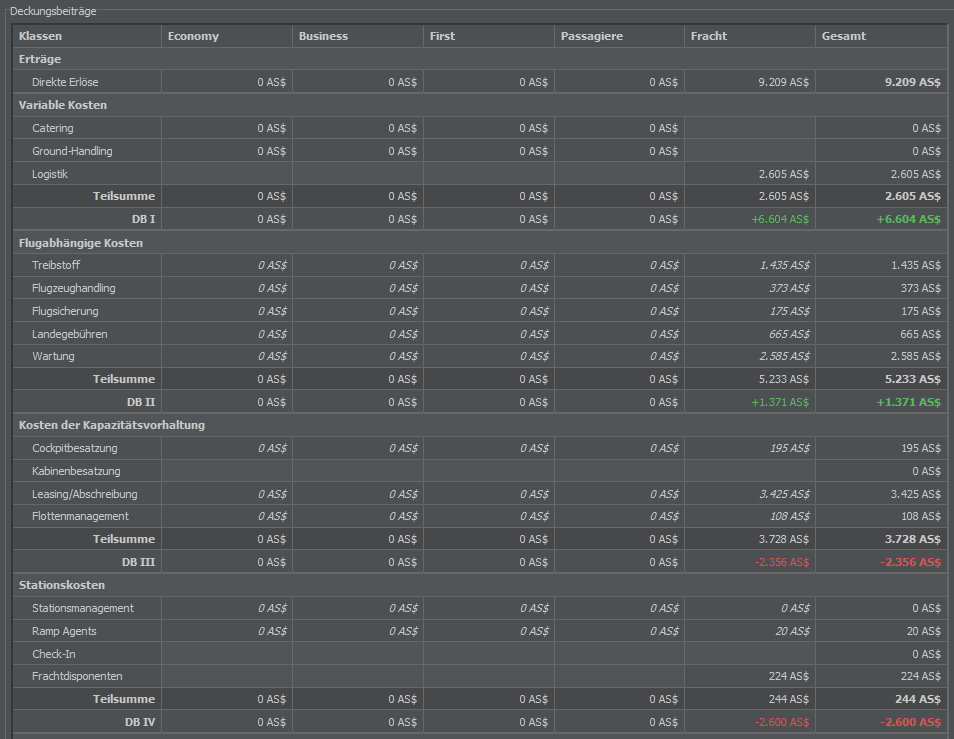Select the Stationskosten section heading

(x=61, y=585)
